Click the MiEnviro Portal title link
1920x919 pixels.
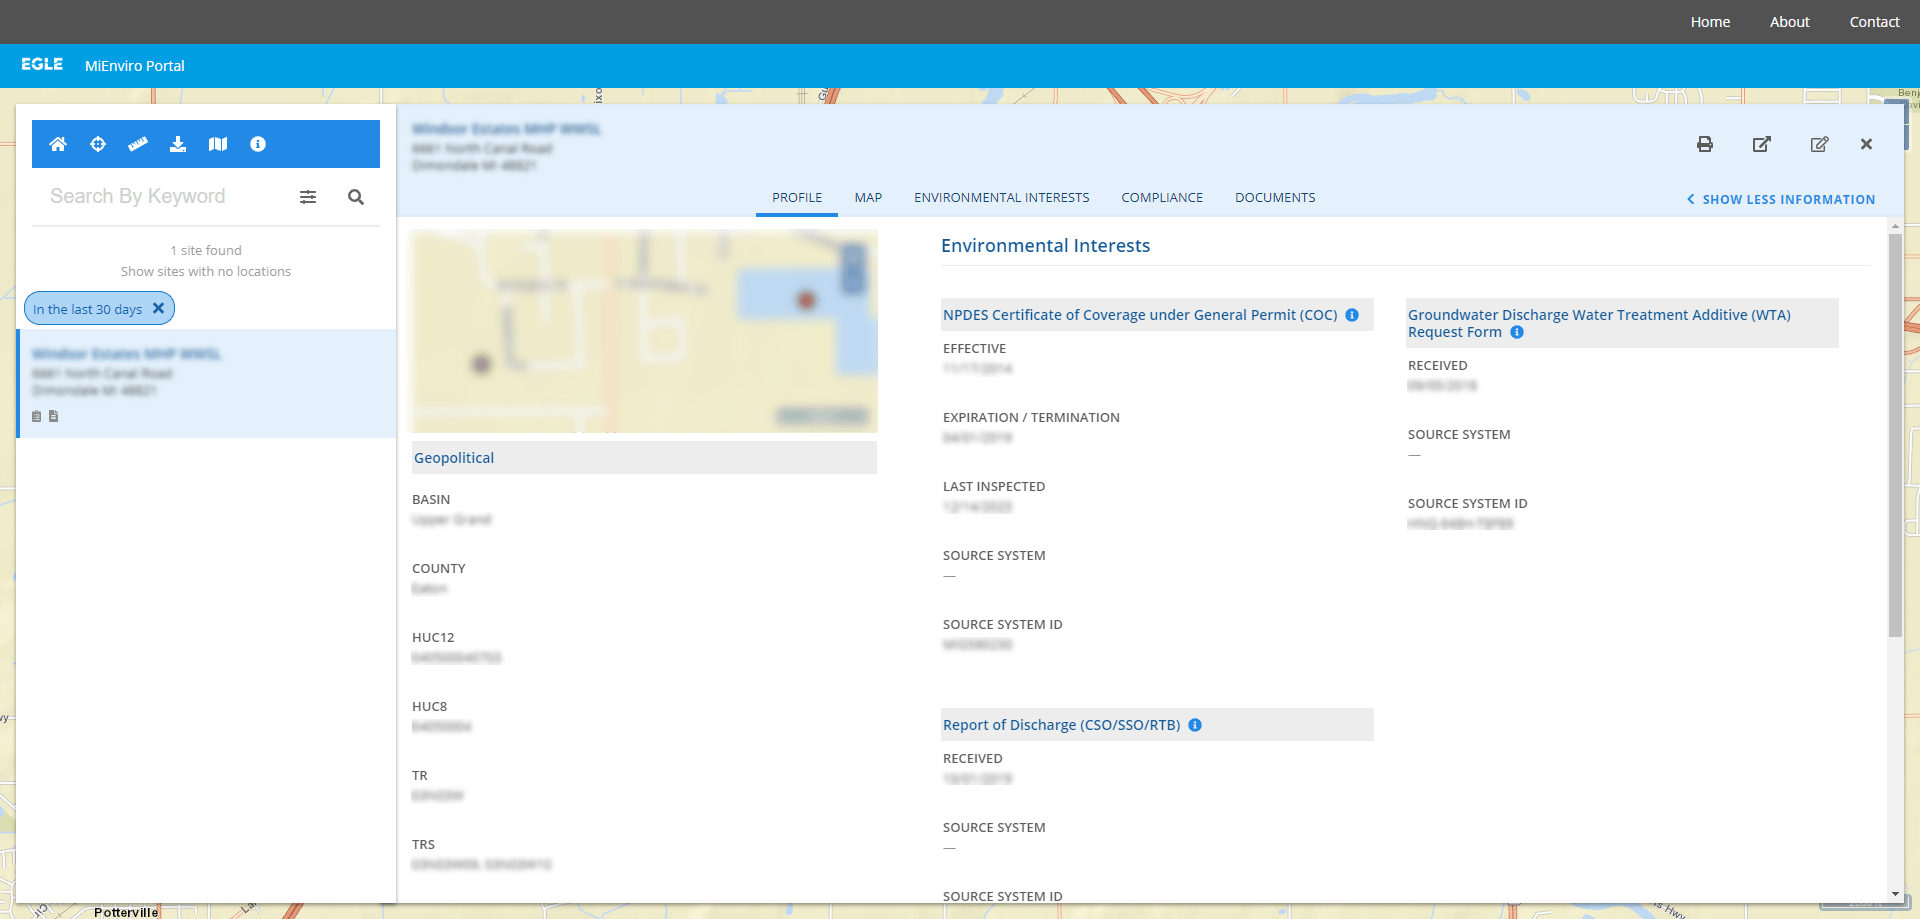tap(135, 66)
